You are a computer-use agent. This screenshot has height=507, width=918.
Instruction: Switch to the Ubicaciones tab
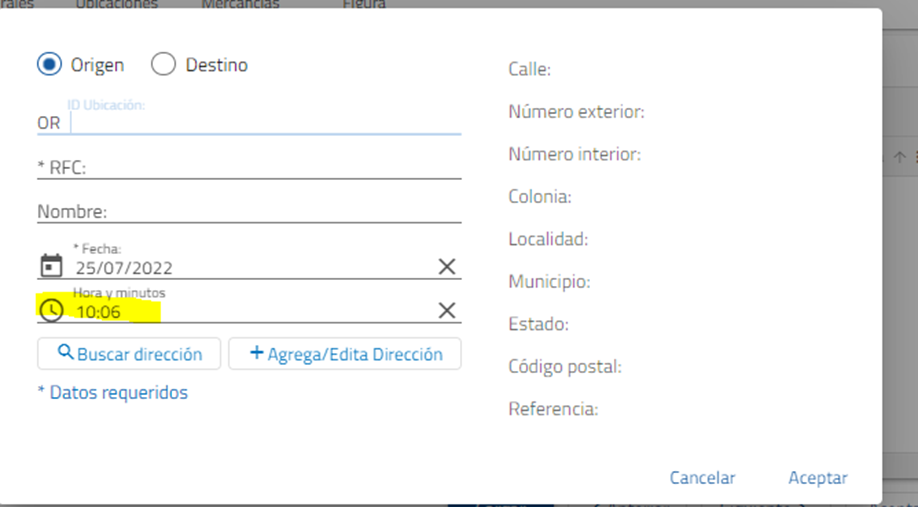coord(117,4)
